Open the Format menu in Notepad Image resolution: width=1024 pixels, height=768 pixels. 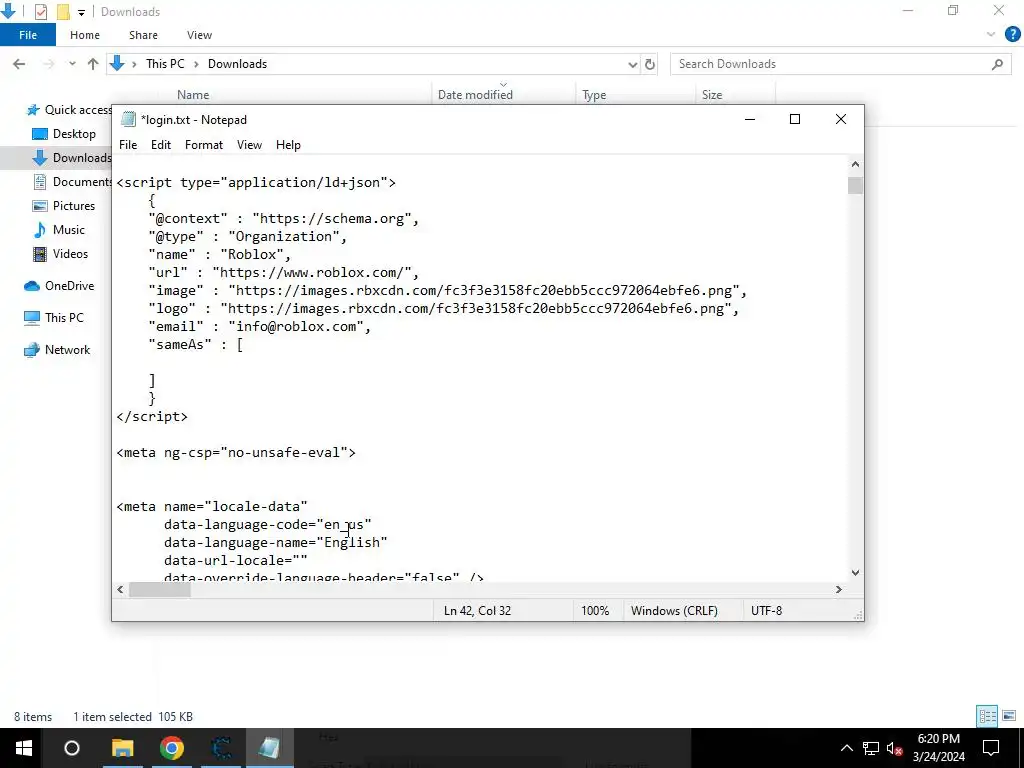tap(204, 145)
